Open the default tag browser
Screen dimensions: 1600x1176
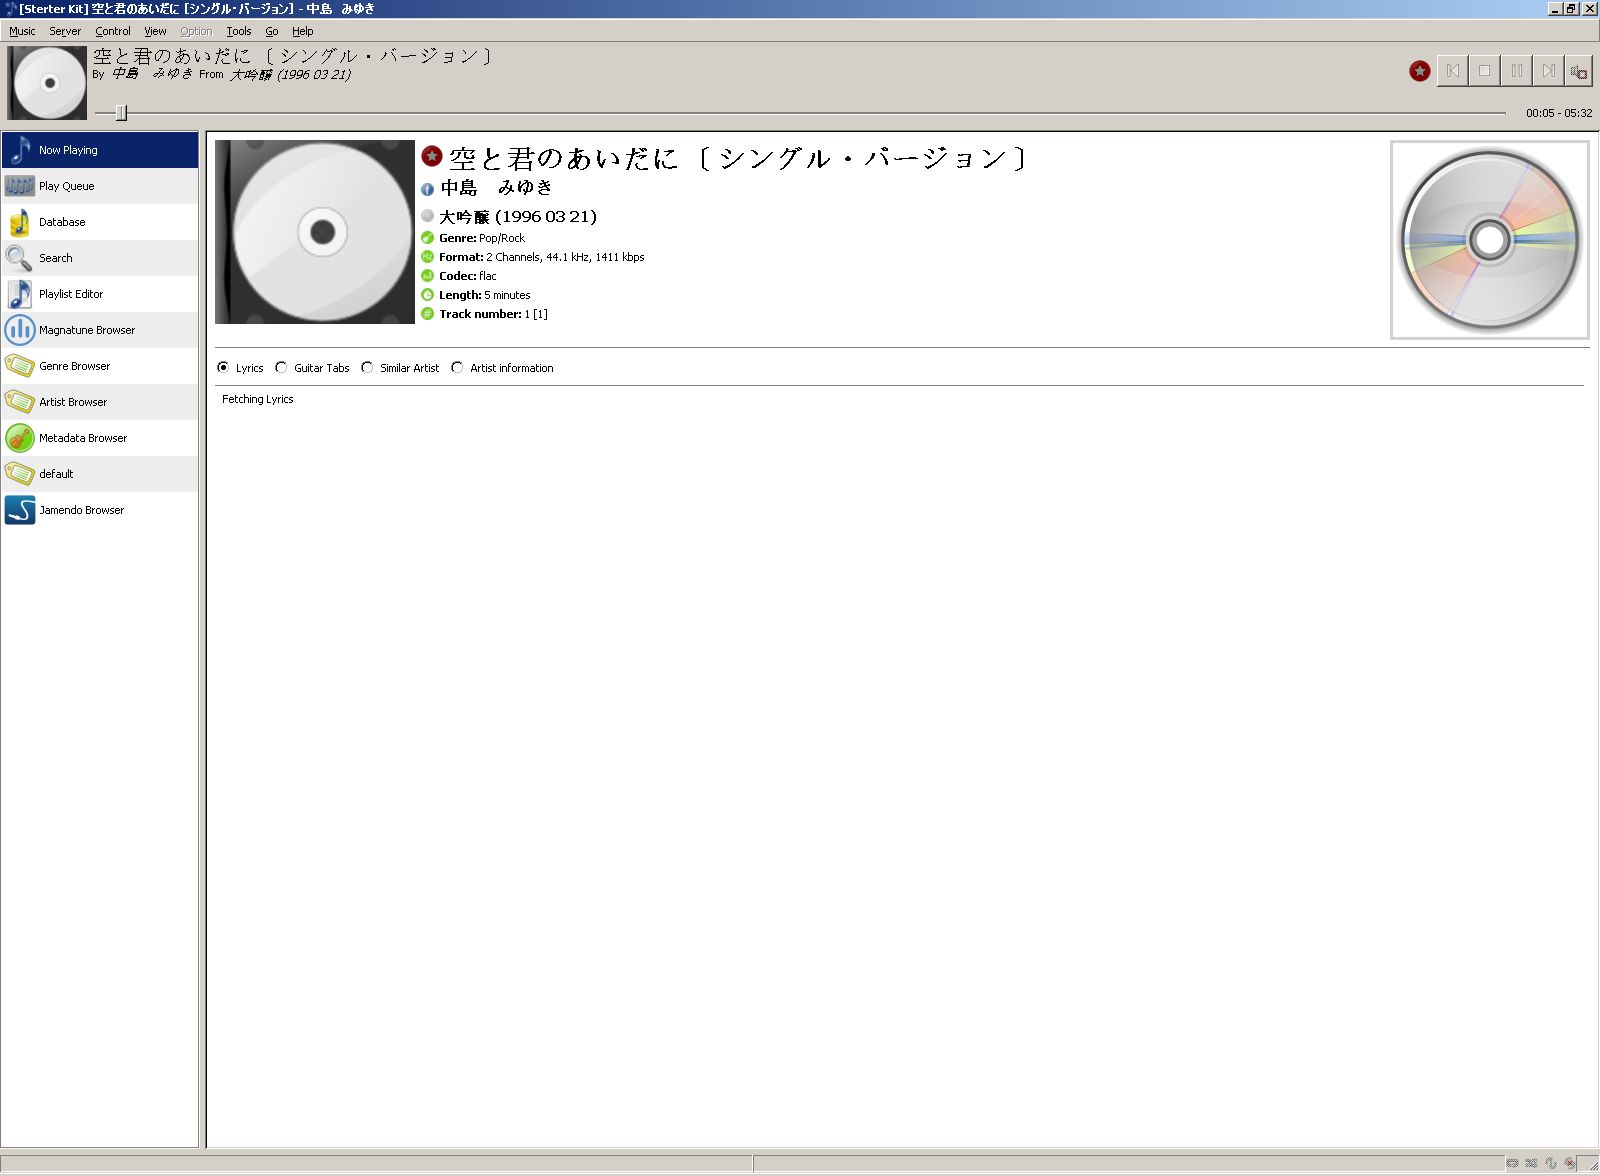(100, 474)
